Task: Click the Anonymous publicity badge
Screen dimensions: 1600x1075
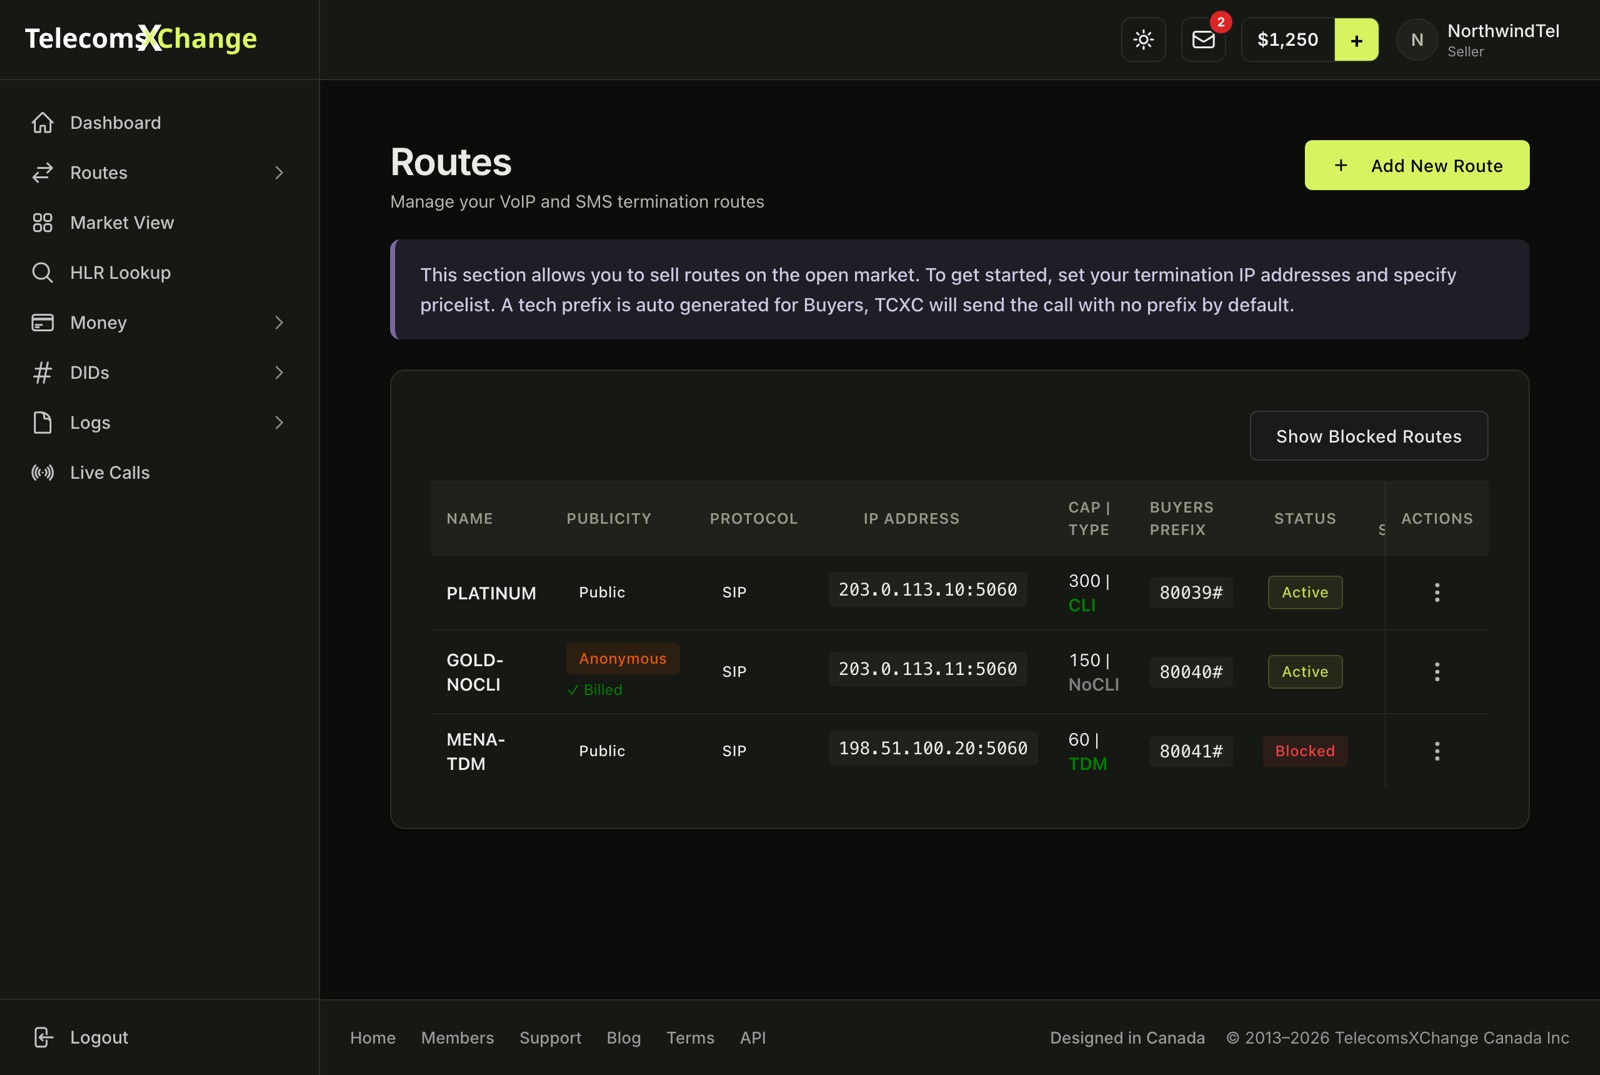Action: point(622,658)
